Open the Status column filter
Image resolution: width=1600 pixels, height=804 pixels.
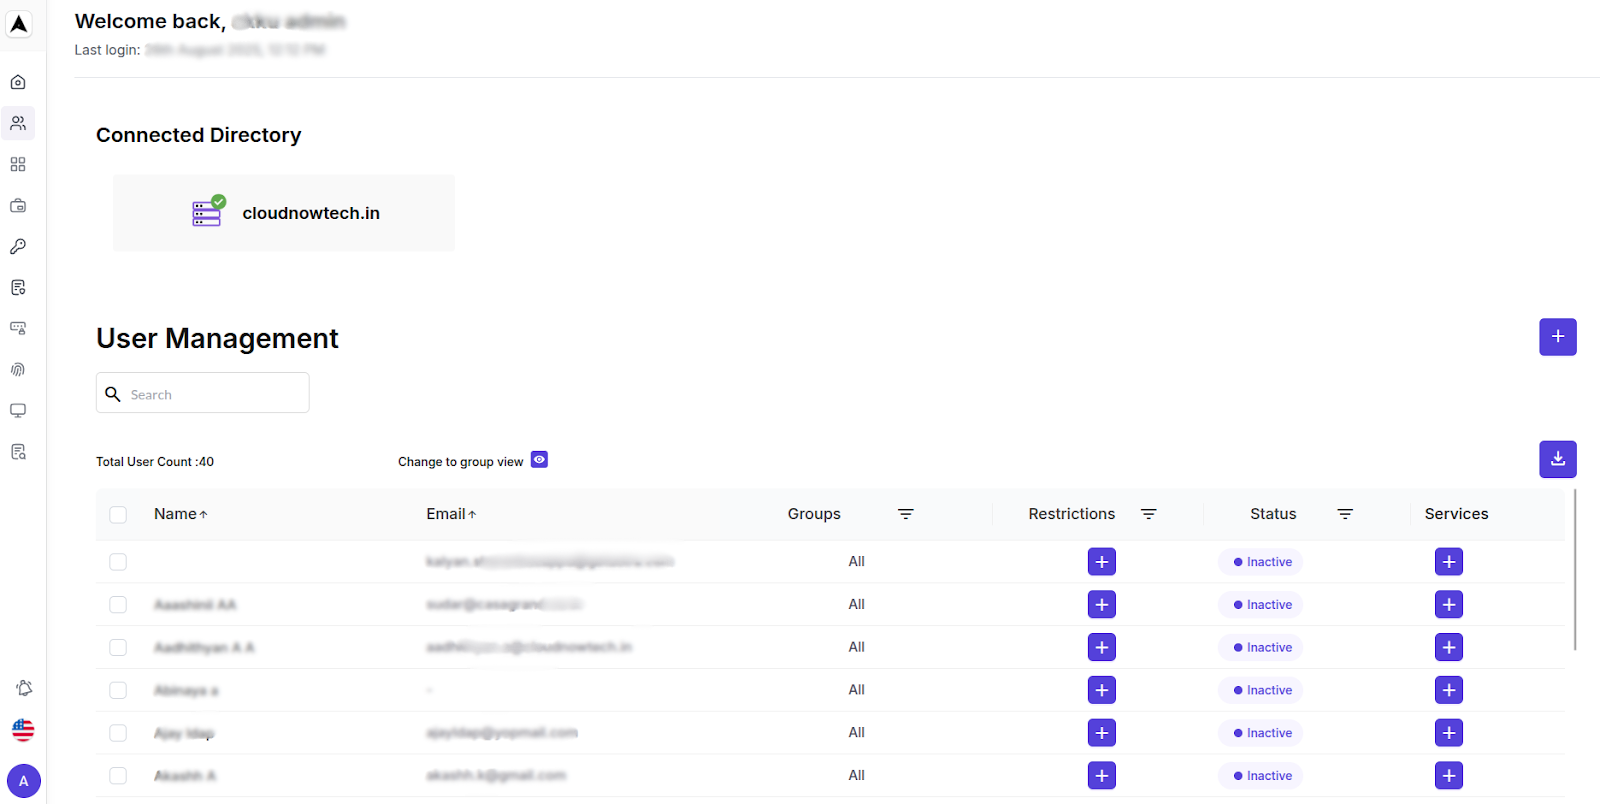pos(1345,514)
